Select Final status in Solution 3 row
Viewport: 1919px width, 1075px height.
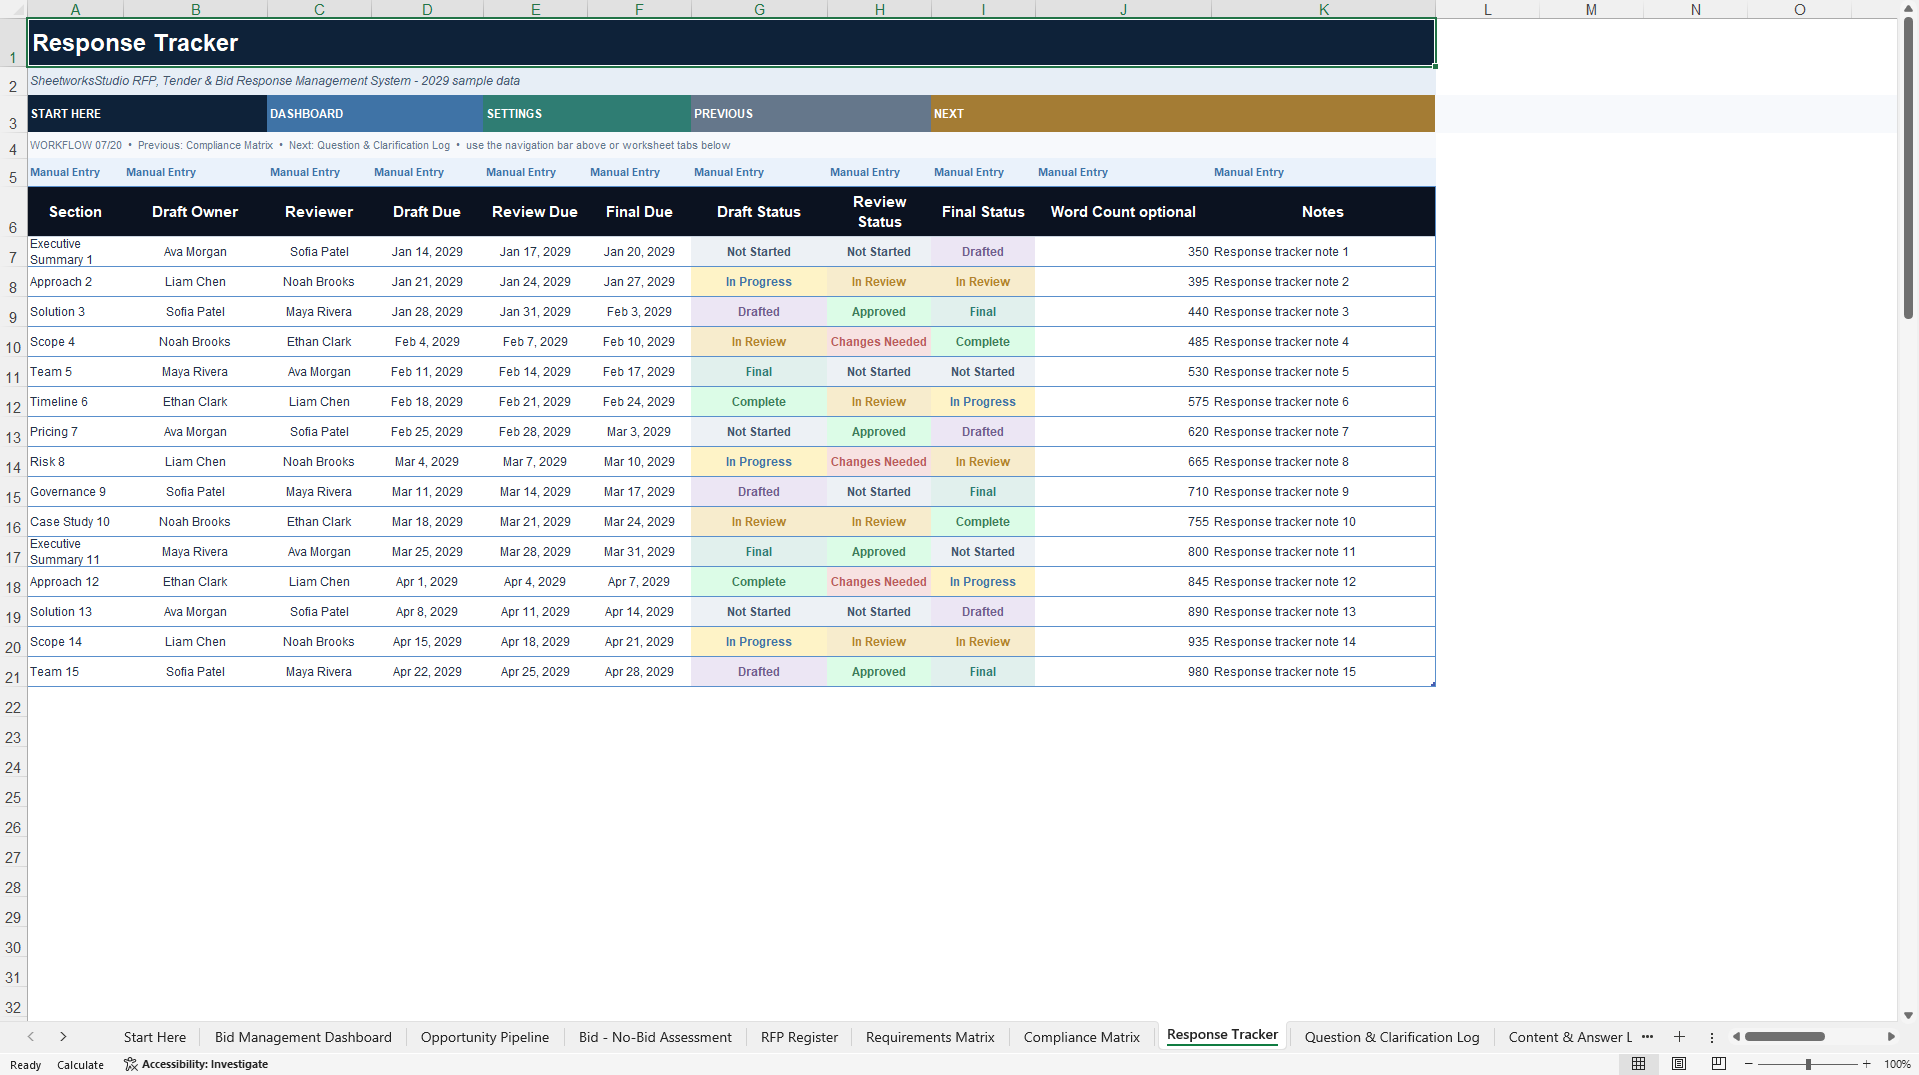coord(983,312)
